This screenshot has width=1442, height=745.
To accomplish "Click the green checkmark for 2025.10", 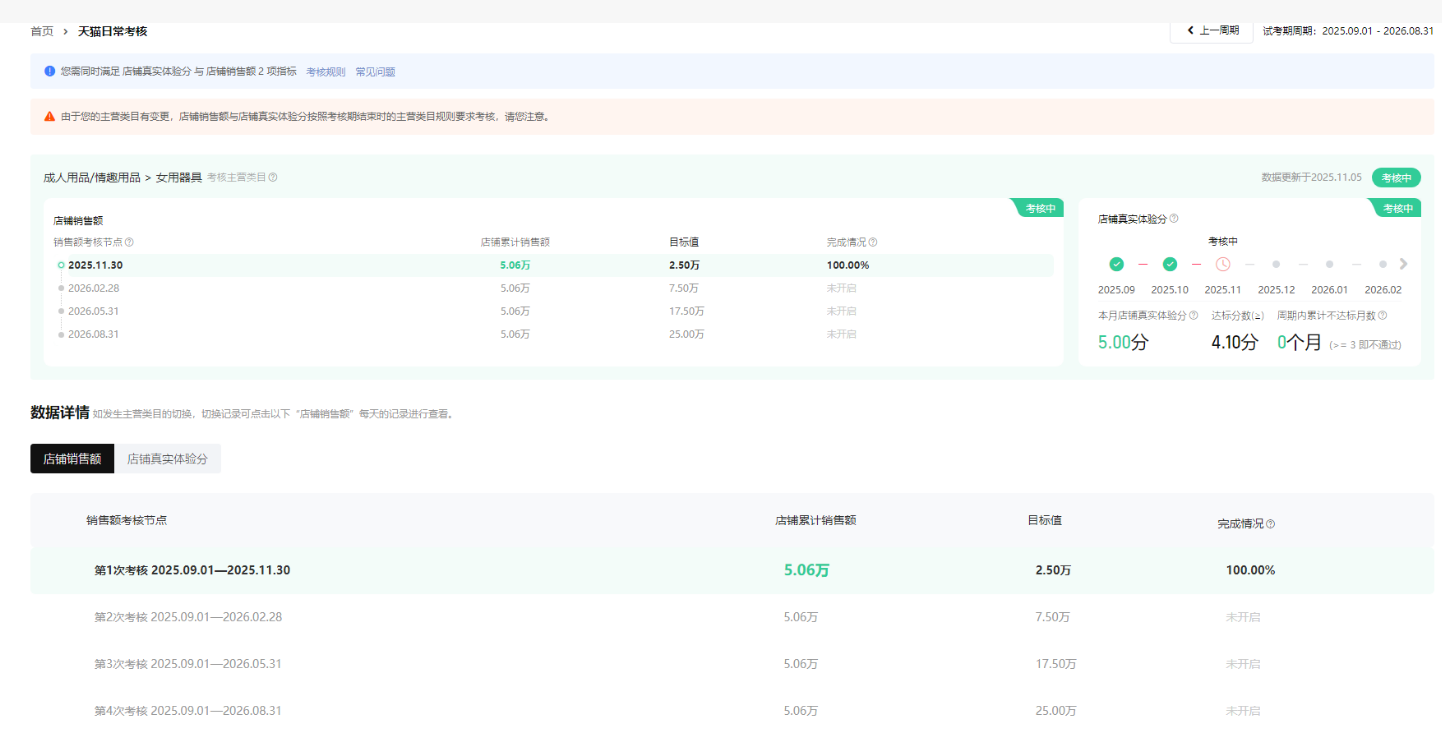I will coord(1169,264).
